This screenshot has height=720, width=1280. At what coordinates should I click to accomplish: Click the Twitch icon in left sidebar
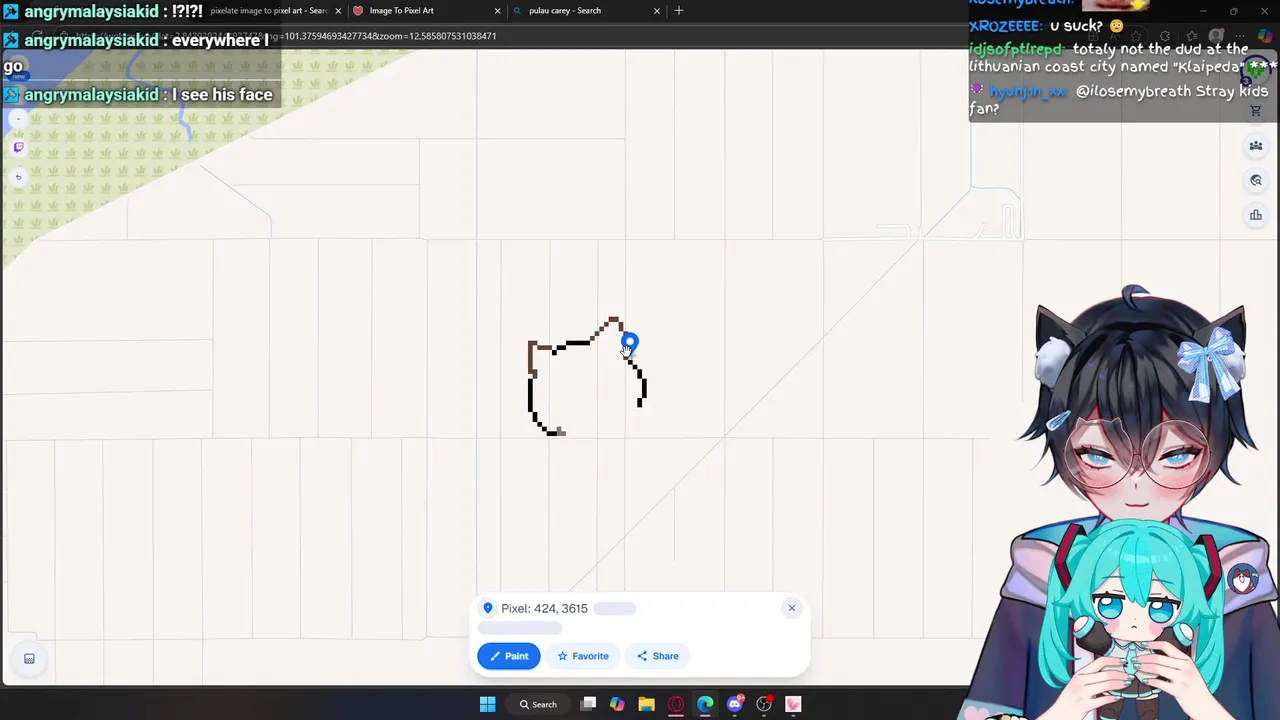coord(18,147)
